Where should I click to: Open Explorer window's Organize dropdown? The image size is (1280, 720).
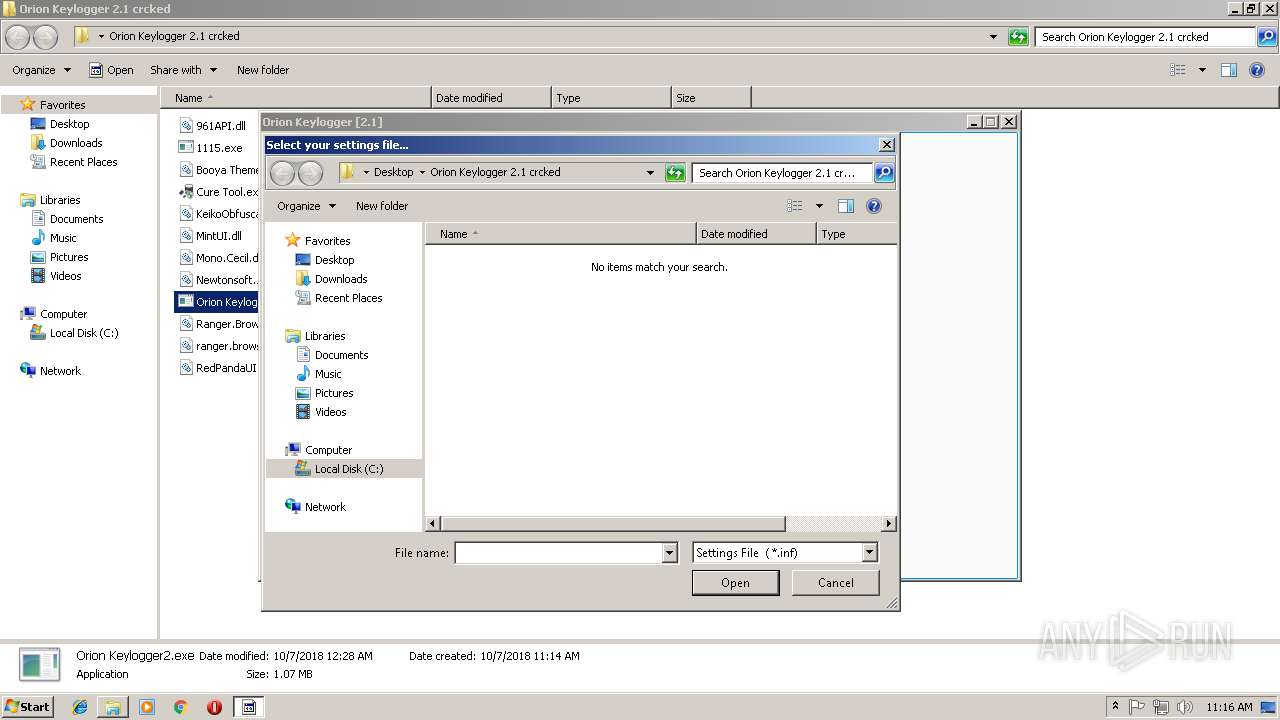pos(41,70)
